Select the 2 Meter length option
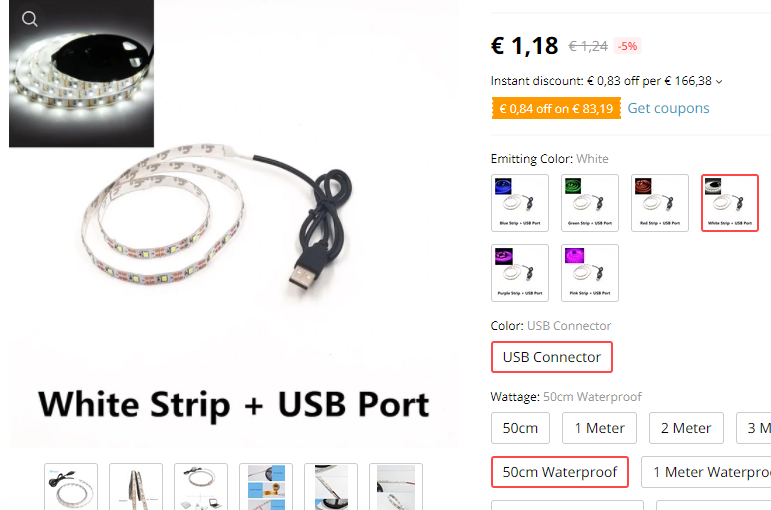This screenshot has width=771, height=510. [x=686, y=428]
